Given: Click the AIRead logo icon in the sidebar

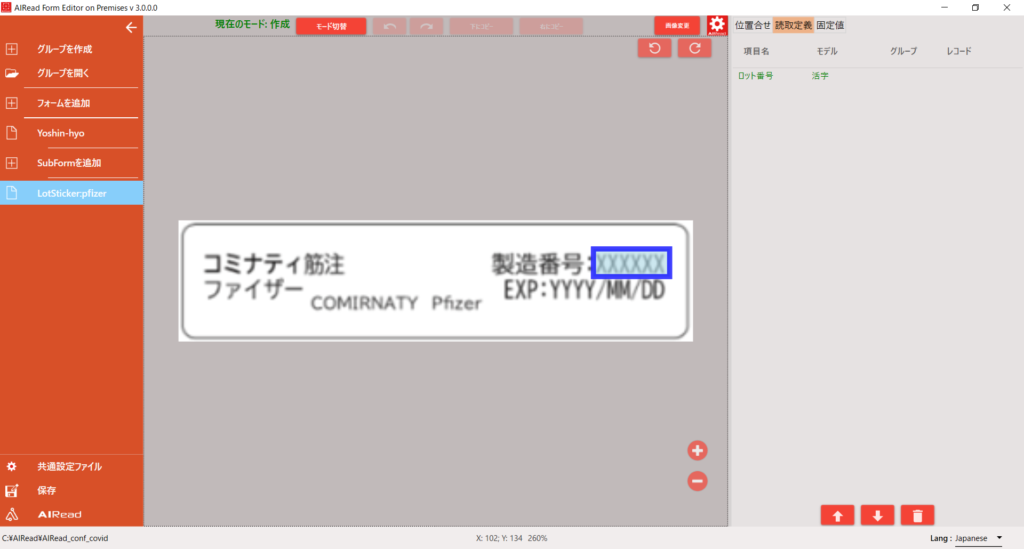Looking at the screenshot, I should [x=12, y=514].
